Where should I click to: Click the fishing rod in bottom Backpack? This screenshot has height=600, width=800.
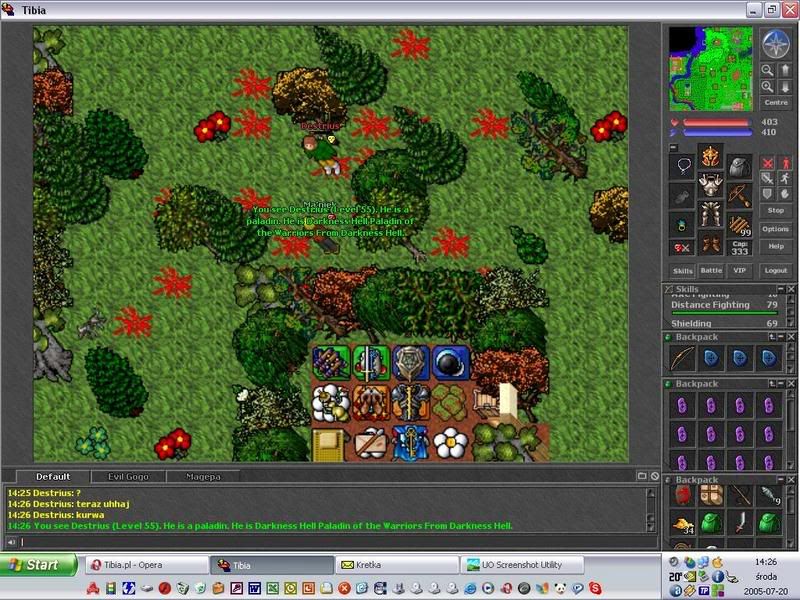tap(740, 494)
